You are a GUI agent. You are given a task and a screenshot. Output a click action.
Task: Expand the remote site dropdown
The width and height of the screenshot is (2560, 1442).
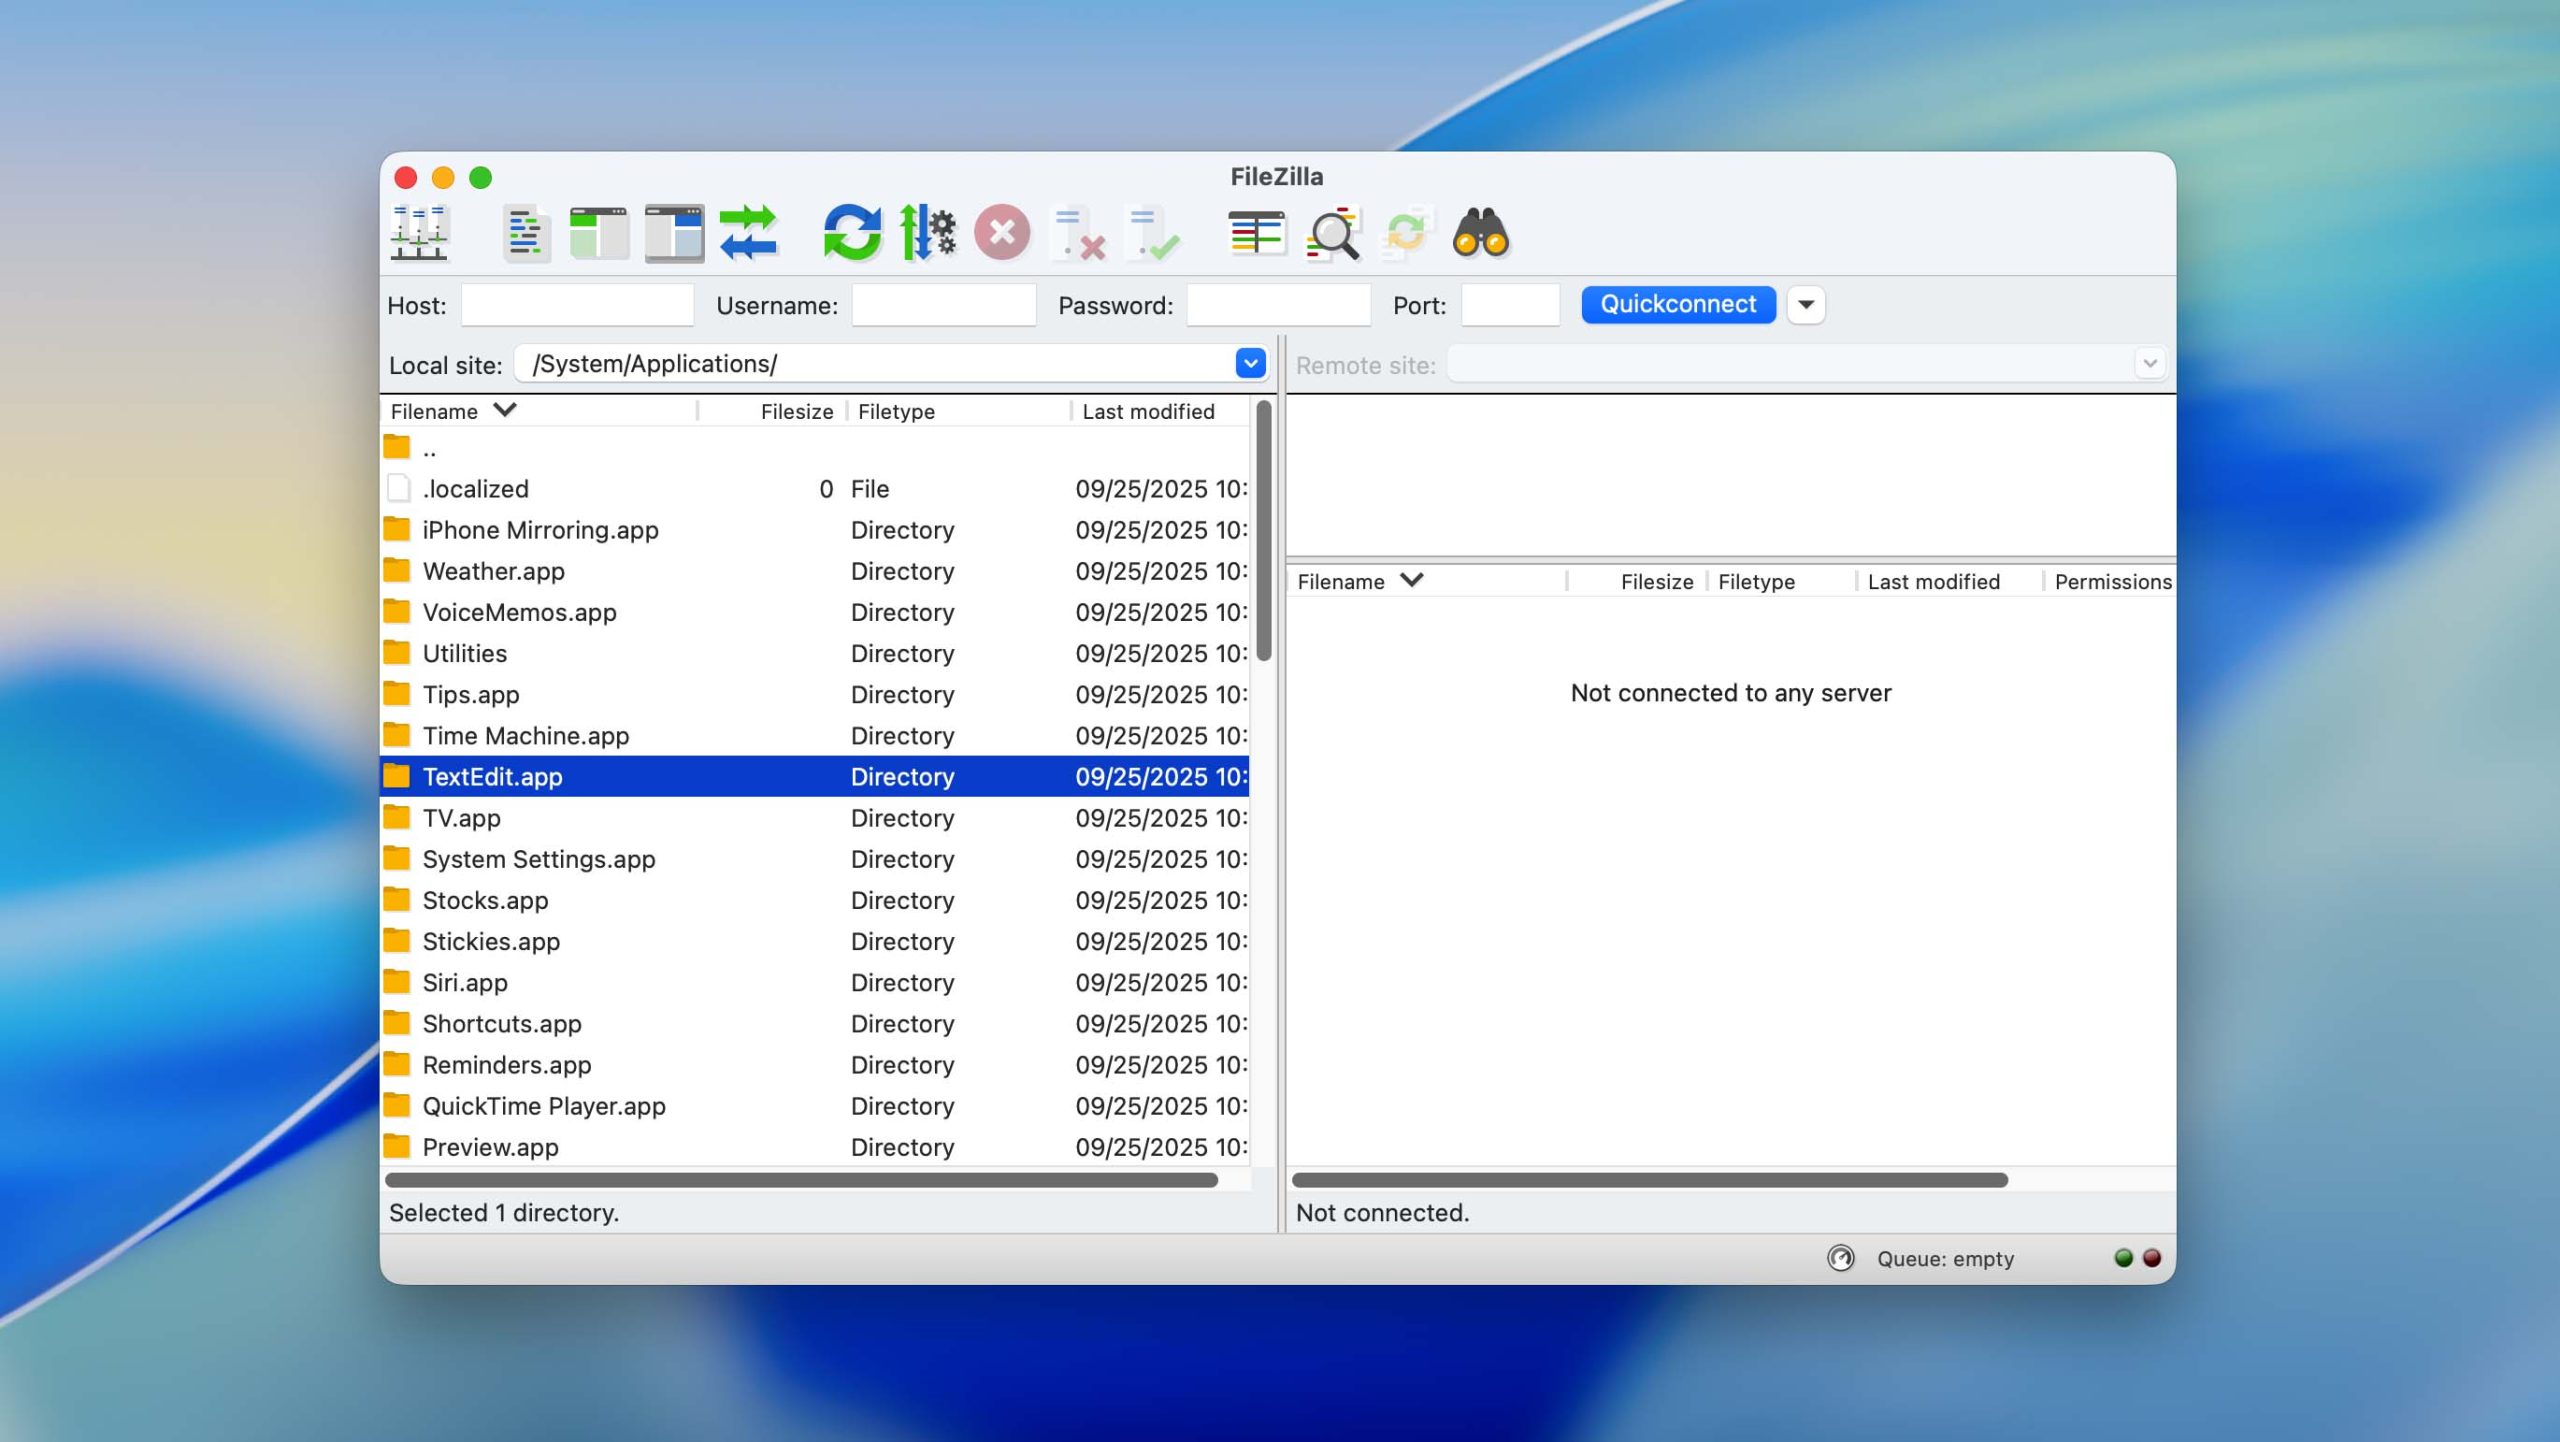2148,363
